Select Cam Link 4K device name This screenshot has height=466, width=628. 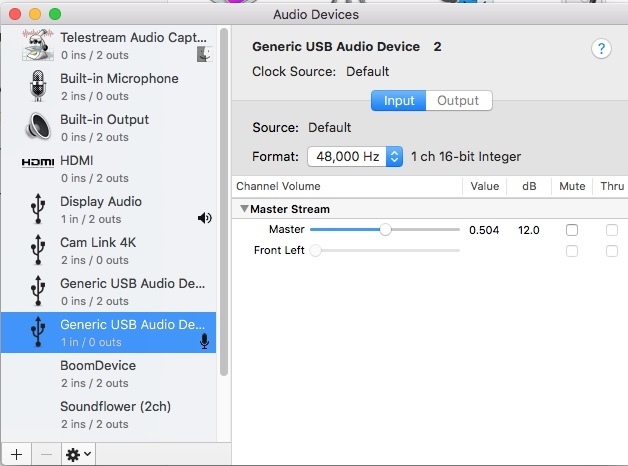click(98, 242)
